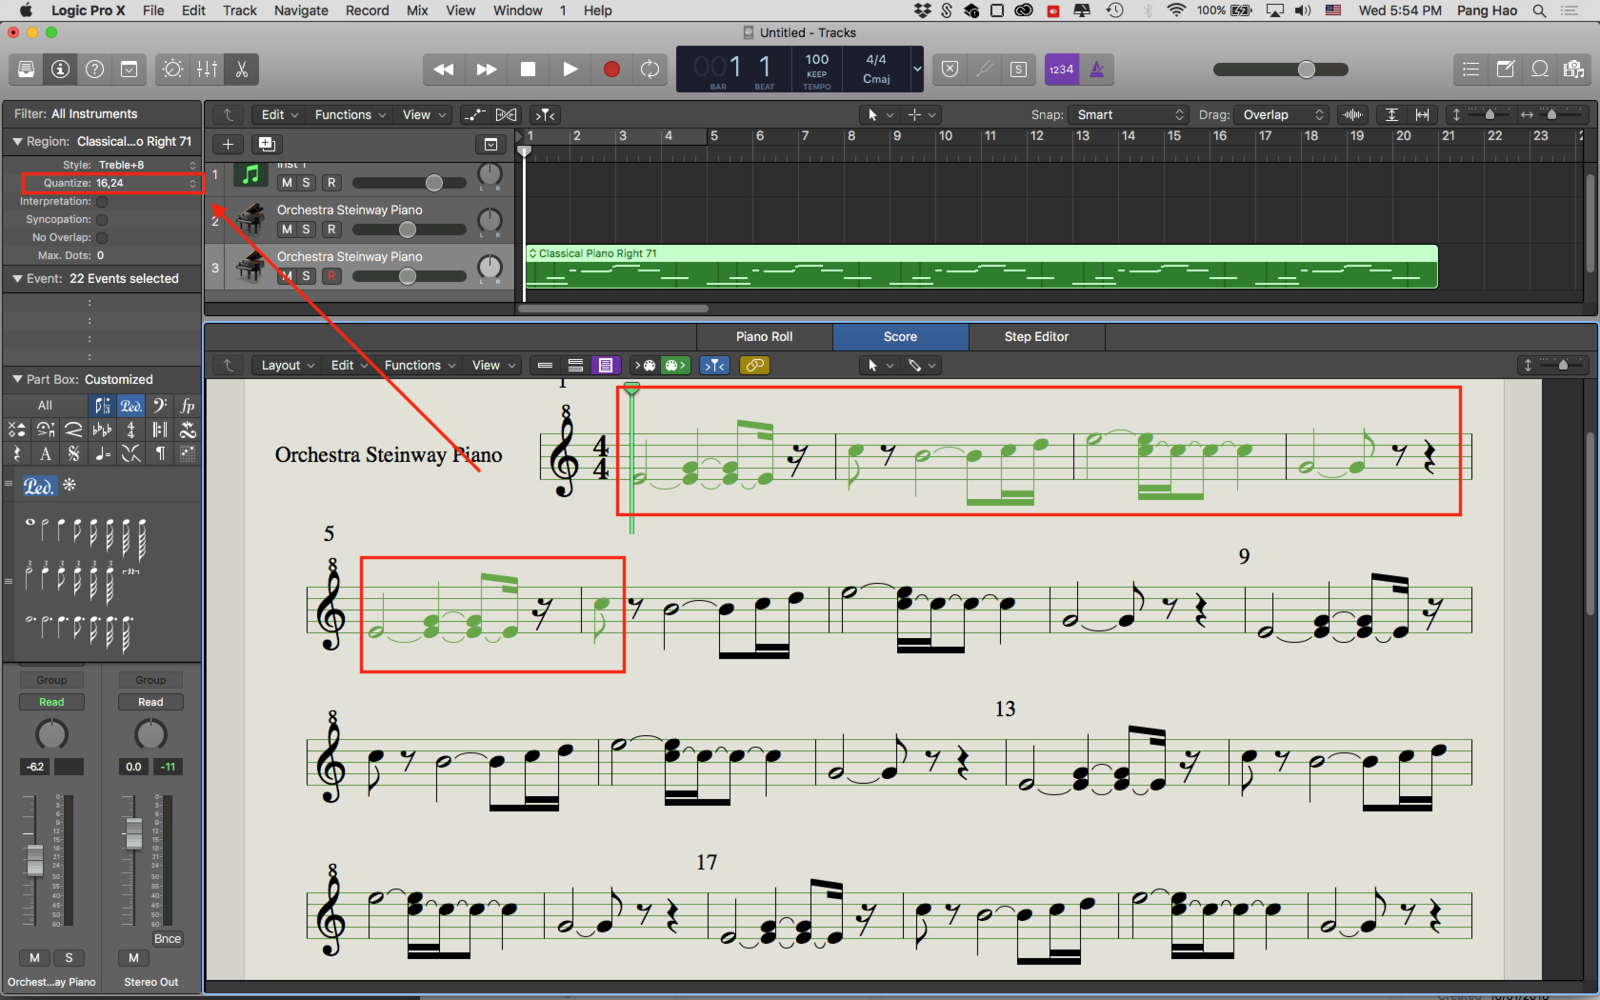The height and width of the screenshot is (1000, 1600).
Task: Select the bass clef group in Part Box
Action: point(159,406)
